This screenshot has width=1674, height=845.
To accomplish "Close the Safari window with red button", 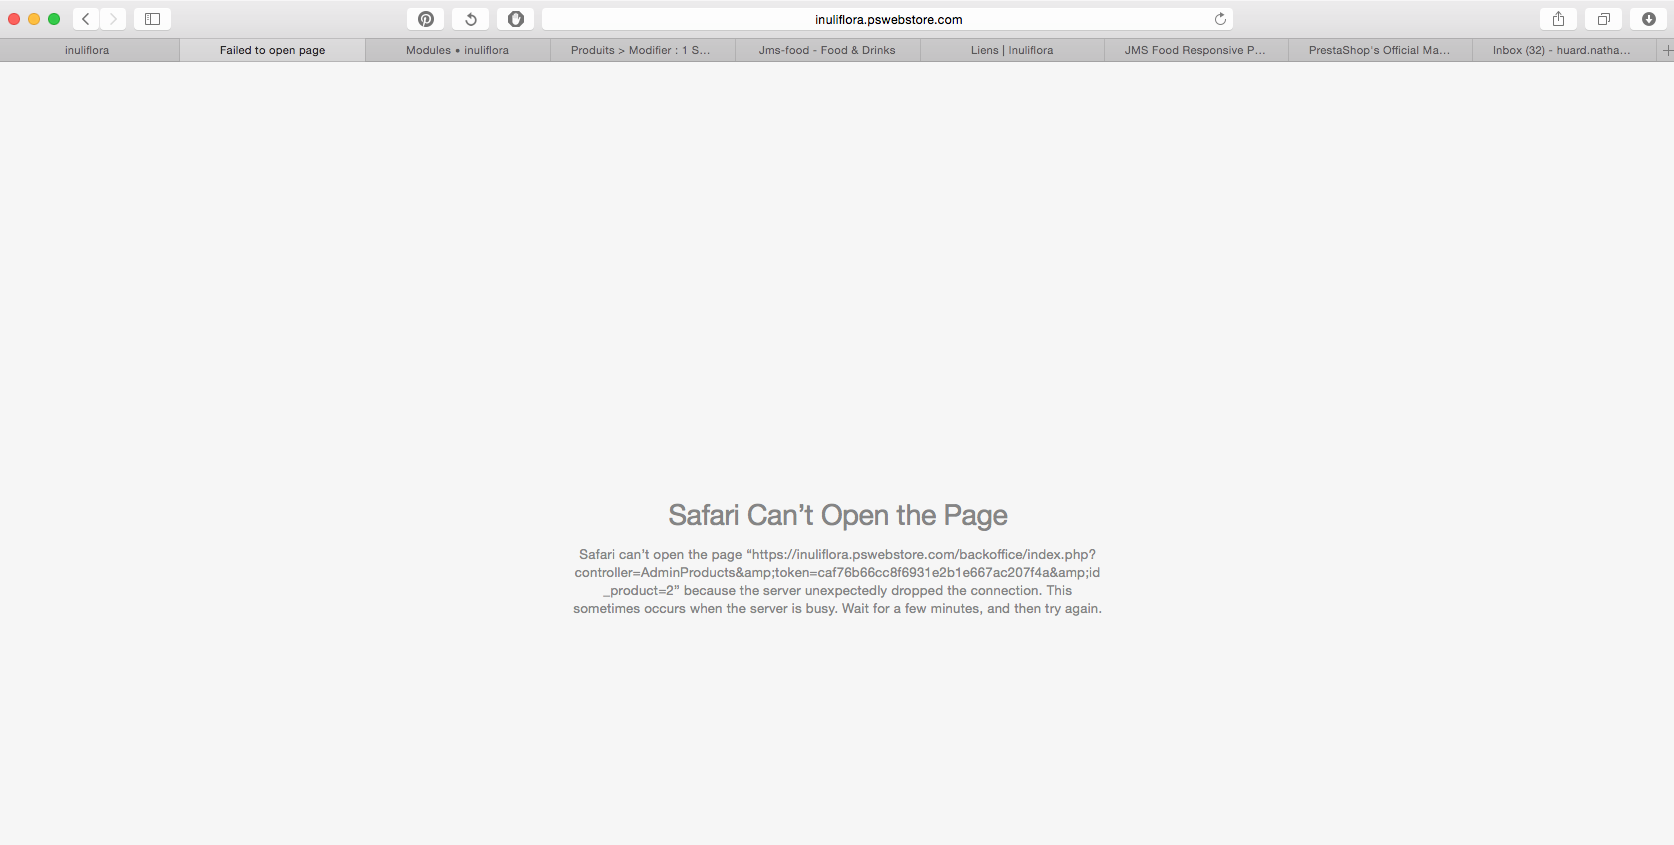I will (14, 19).
